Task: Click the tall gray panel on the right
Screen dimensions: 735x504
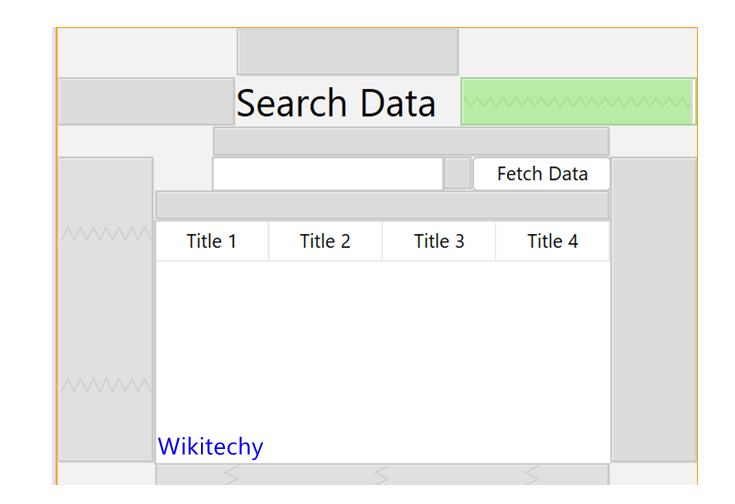Action: pyautogui.click(x=653, y=309)
